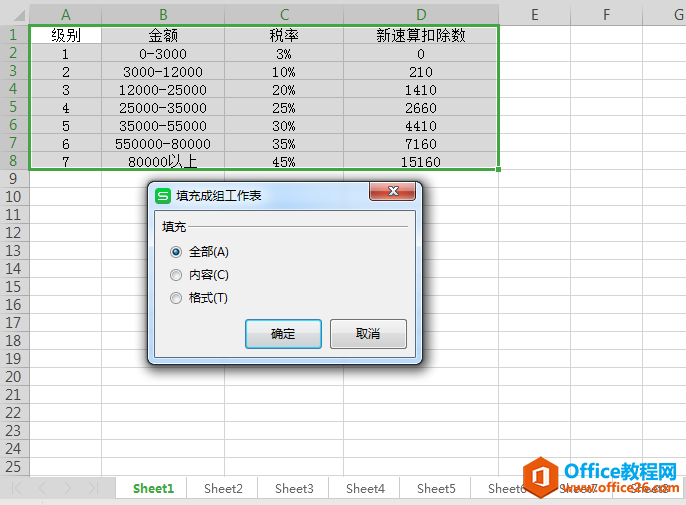The height and width of the screenshot is (505, 686).
Task: Click the cell containing 550000-80000
Action: point(163,144)
